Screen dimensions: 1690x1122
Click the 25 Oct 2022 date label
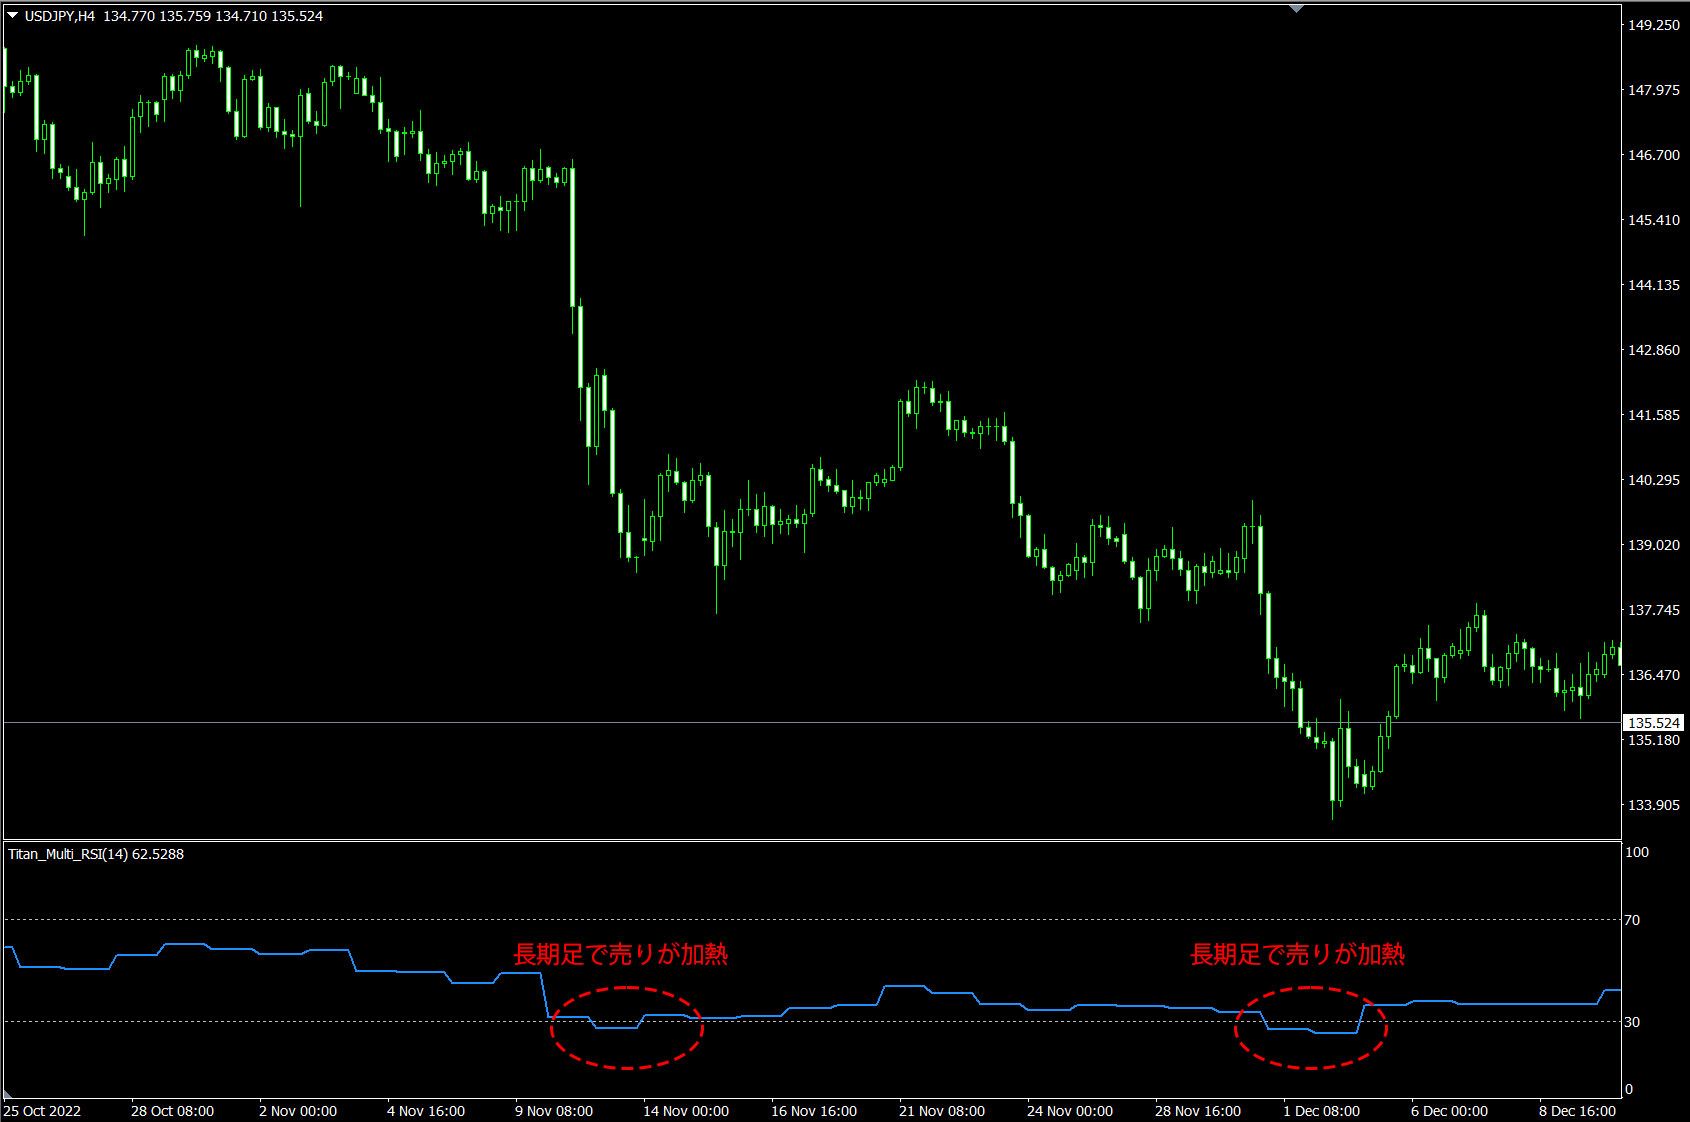42,1111
